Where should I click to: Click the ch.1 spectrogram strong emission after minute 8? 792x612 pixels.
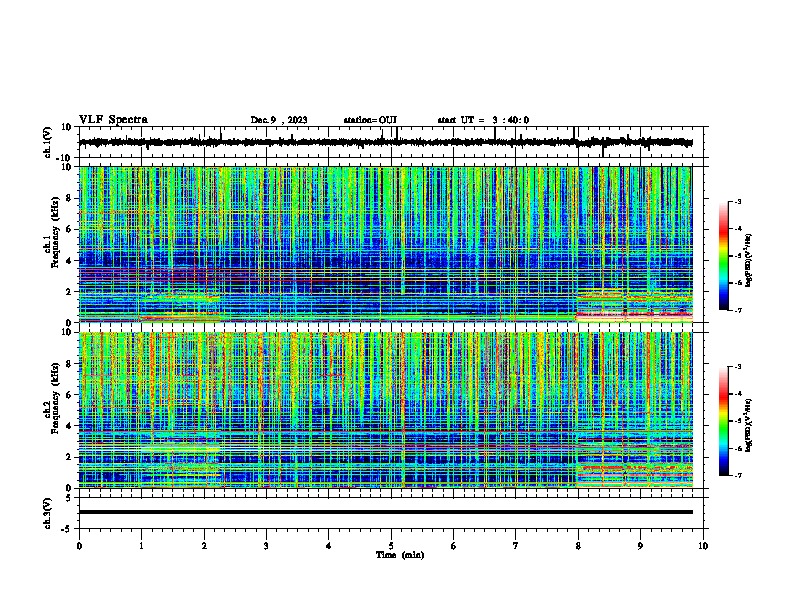[x=634, y=307]
